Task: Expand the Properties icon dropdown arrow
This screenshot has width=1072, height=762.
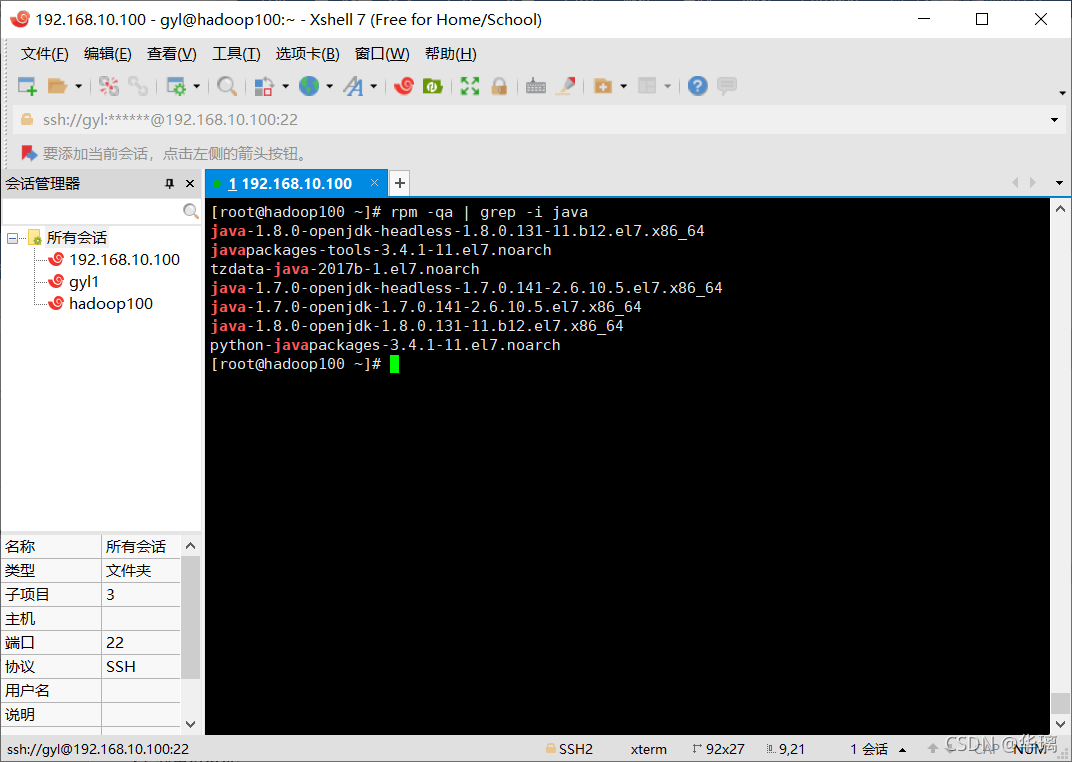Action: (197, 86)
